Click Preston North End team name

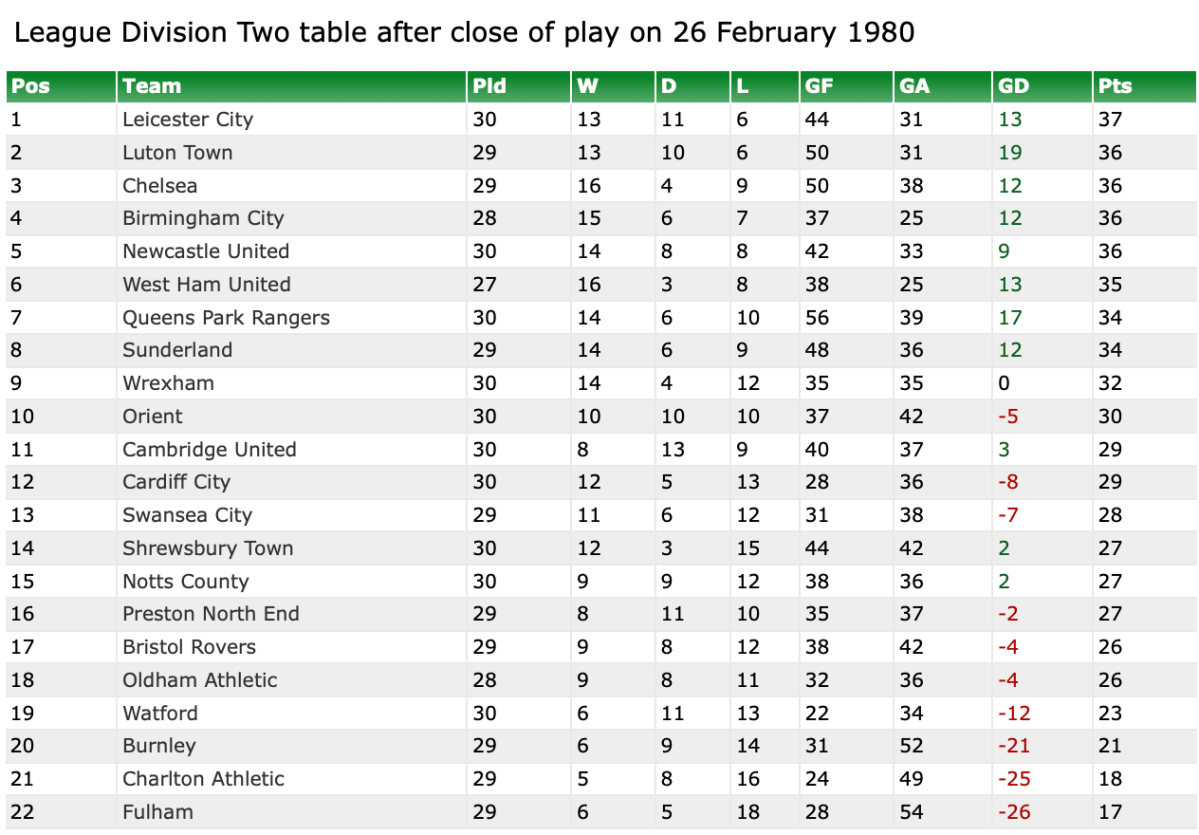pyautogui.click(x=211, y=614)
